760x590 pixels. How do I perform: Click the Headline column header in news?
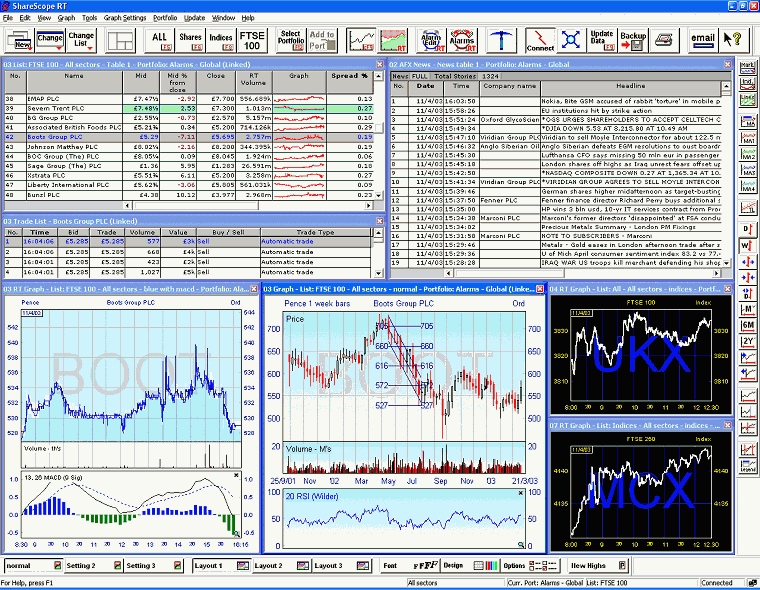tap(631, 88)
